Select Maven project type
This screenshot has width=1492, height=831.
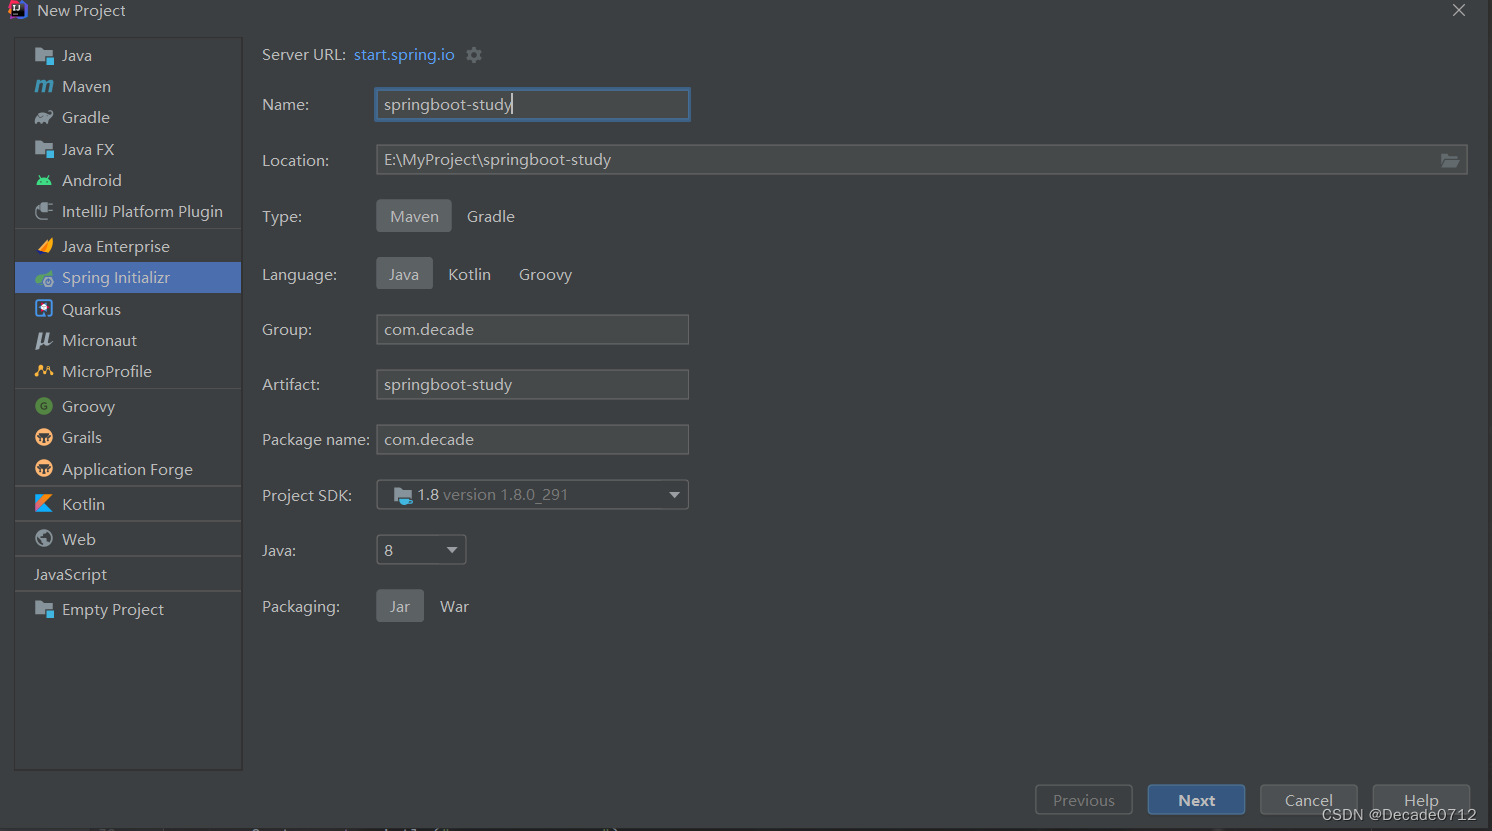click(414, 216)
